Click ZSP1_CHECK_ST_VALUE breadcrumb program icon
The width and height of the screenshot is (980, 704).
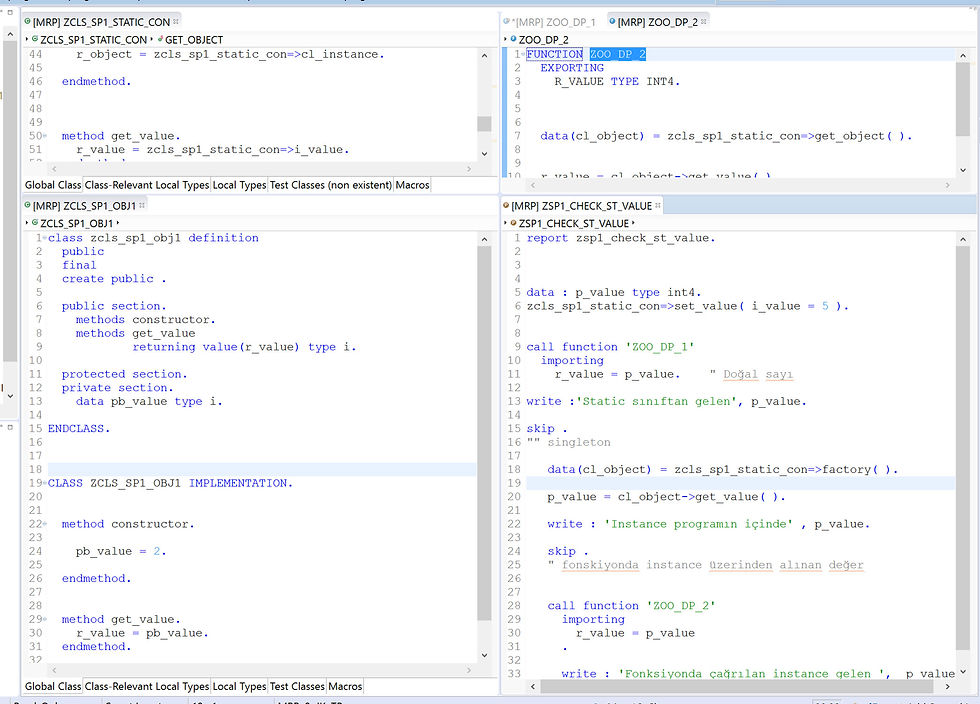tap(513, 223)
